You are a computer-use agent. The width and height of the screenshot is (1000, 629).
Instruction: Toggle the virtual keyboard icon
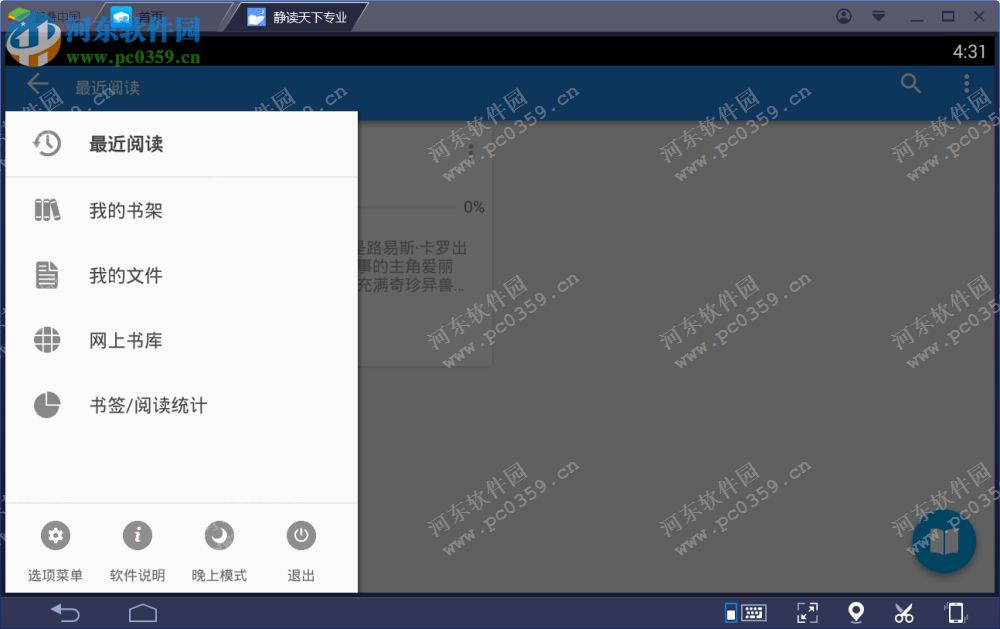[752, 612]
